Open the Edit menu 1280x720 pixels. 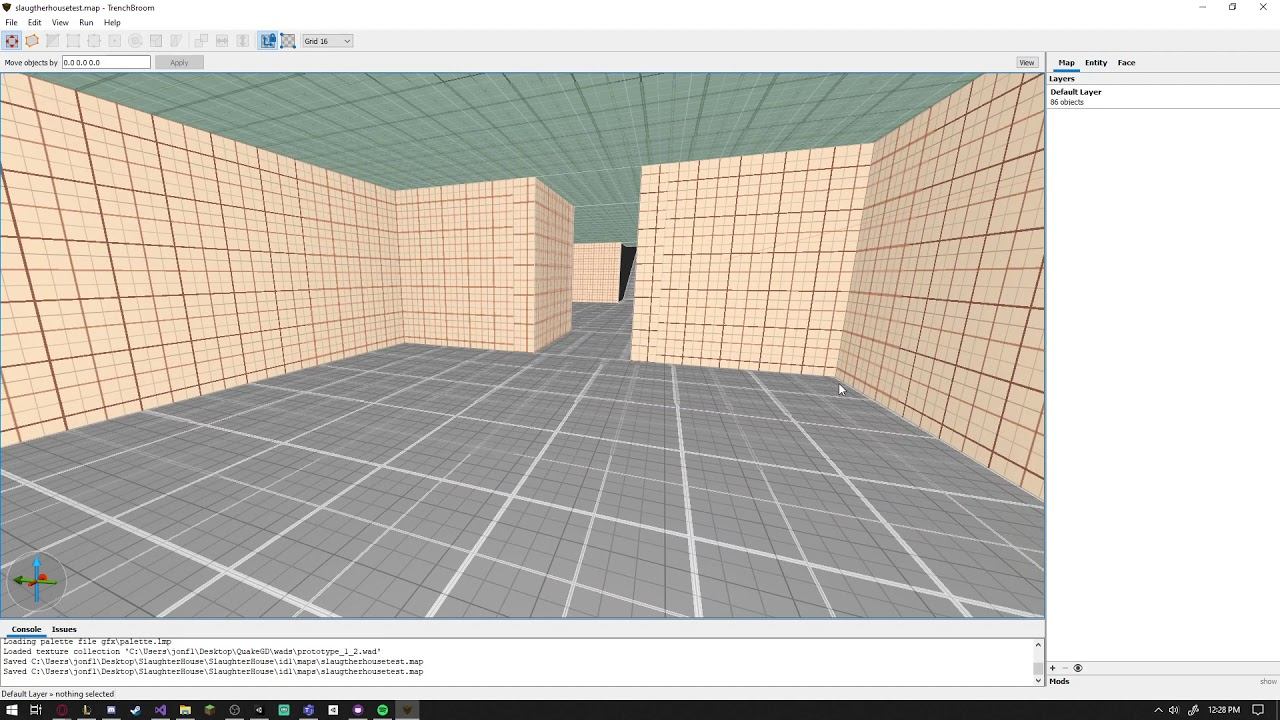[x=35, y=22]
